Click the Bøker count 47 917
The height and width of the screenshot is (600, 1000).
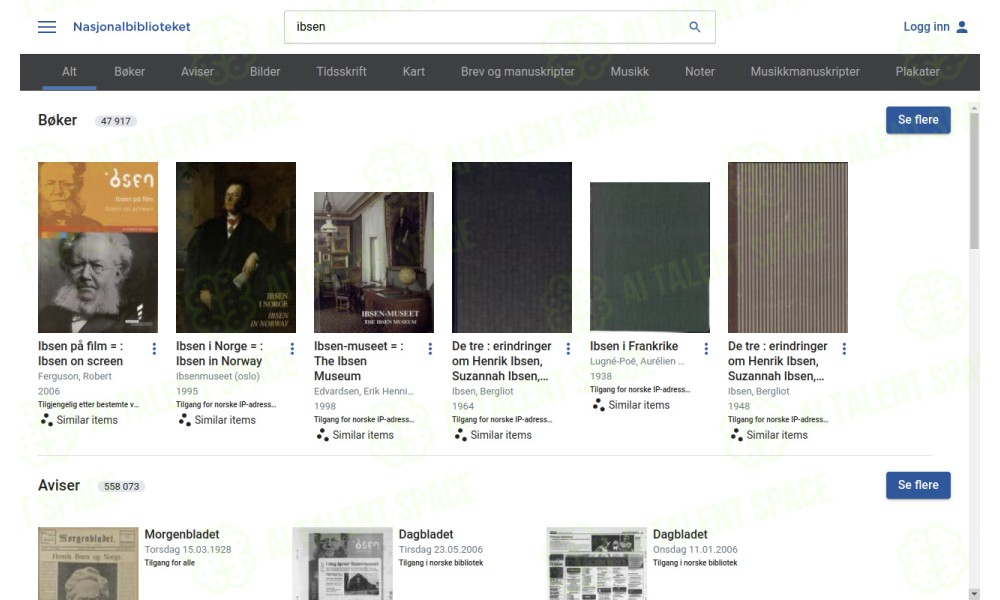tap(115, 121)
